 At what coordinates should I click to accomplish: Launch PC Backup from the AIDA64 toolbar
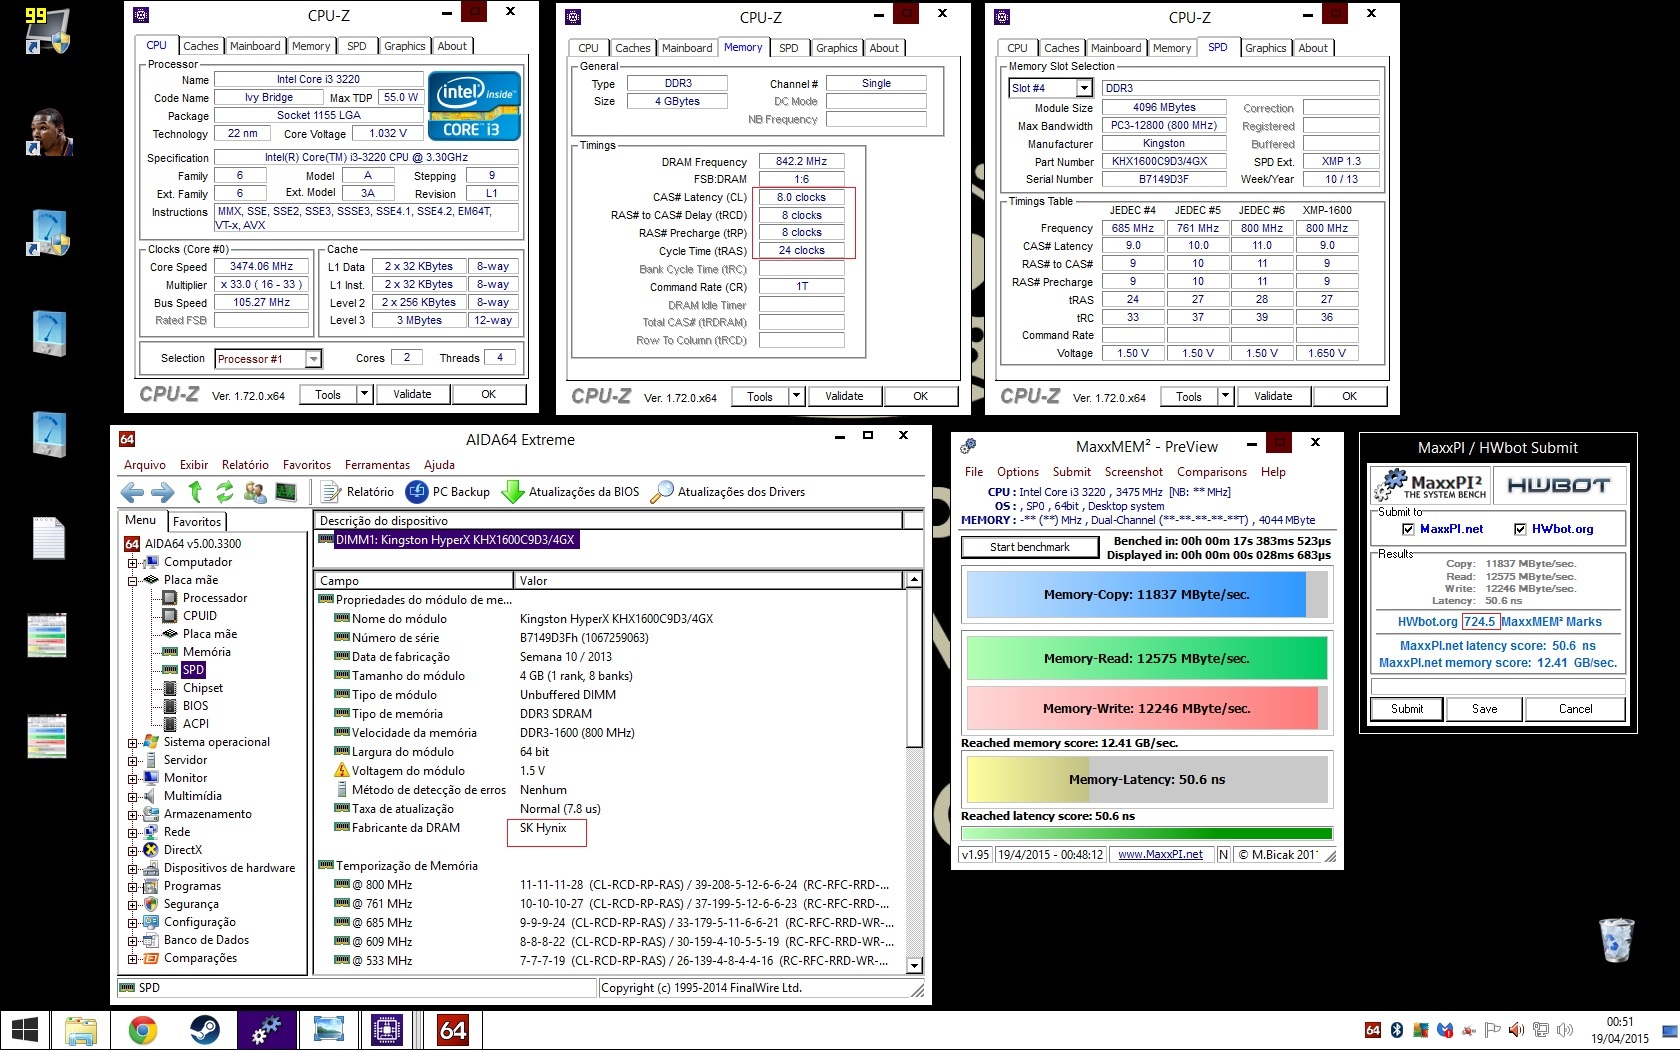click(x=448, y=492)
